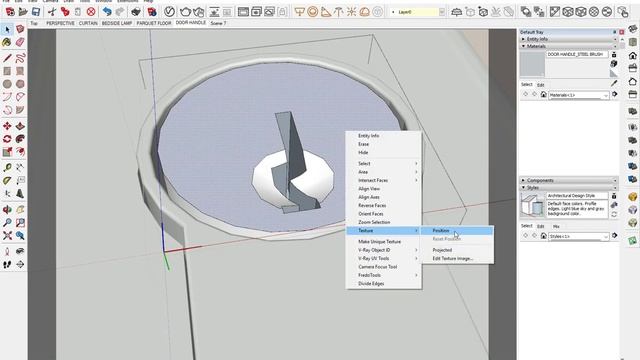Click the Styles home icon

(543, 236)
